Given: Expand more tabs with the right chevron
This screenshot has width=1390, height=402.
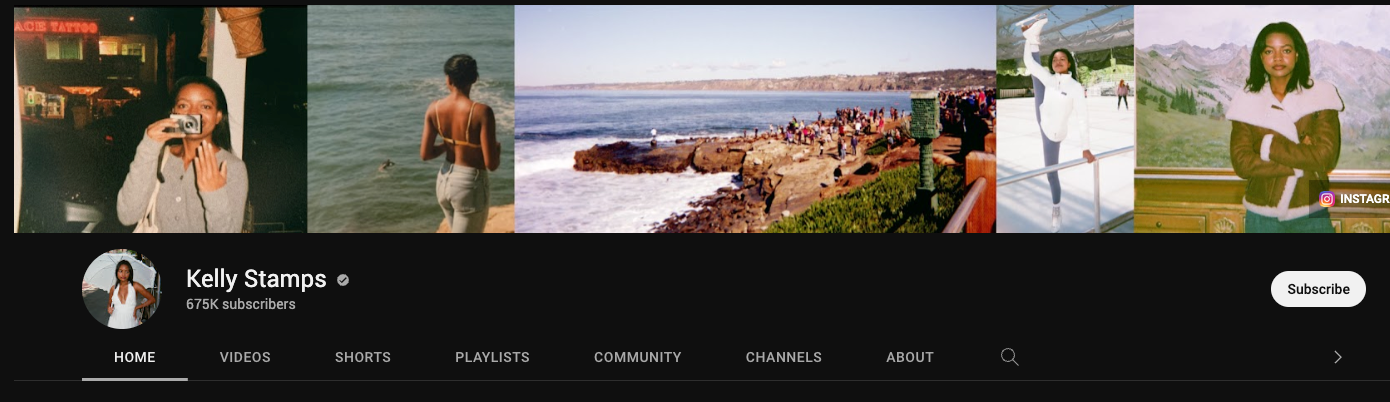Looking at the screenshot, I should pyautogui.click(x=1337, y=357).
